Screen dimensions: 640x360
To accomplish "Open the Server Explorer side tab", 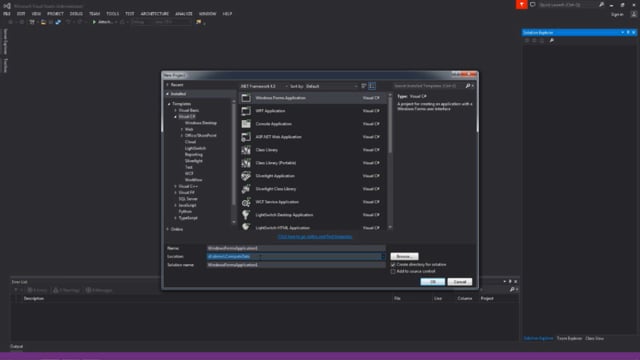I will point(5,41).
